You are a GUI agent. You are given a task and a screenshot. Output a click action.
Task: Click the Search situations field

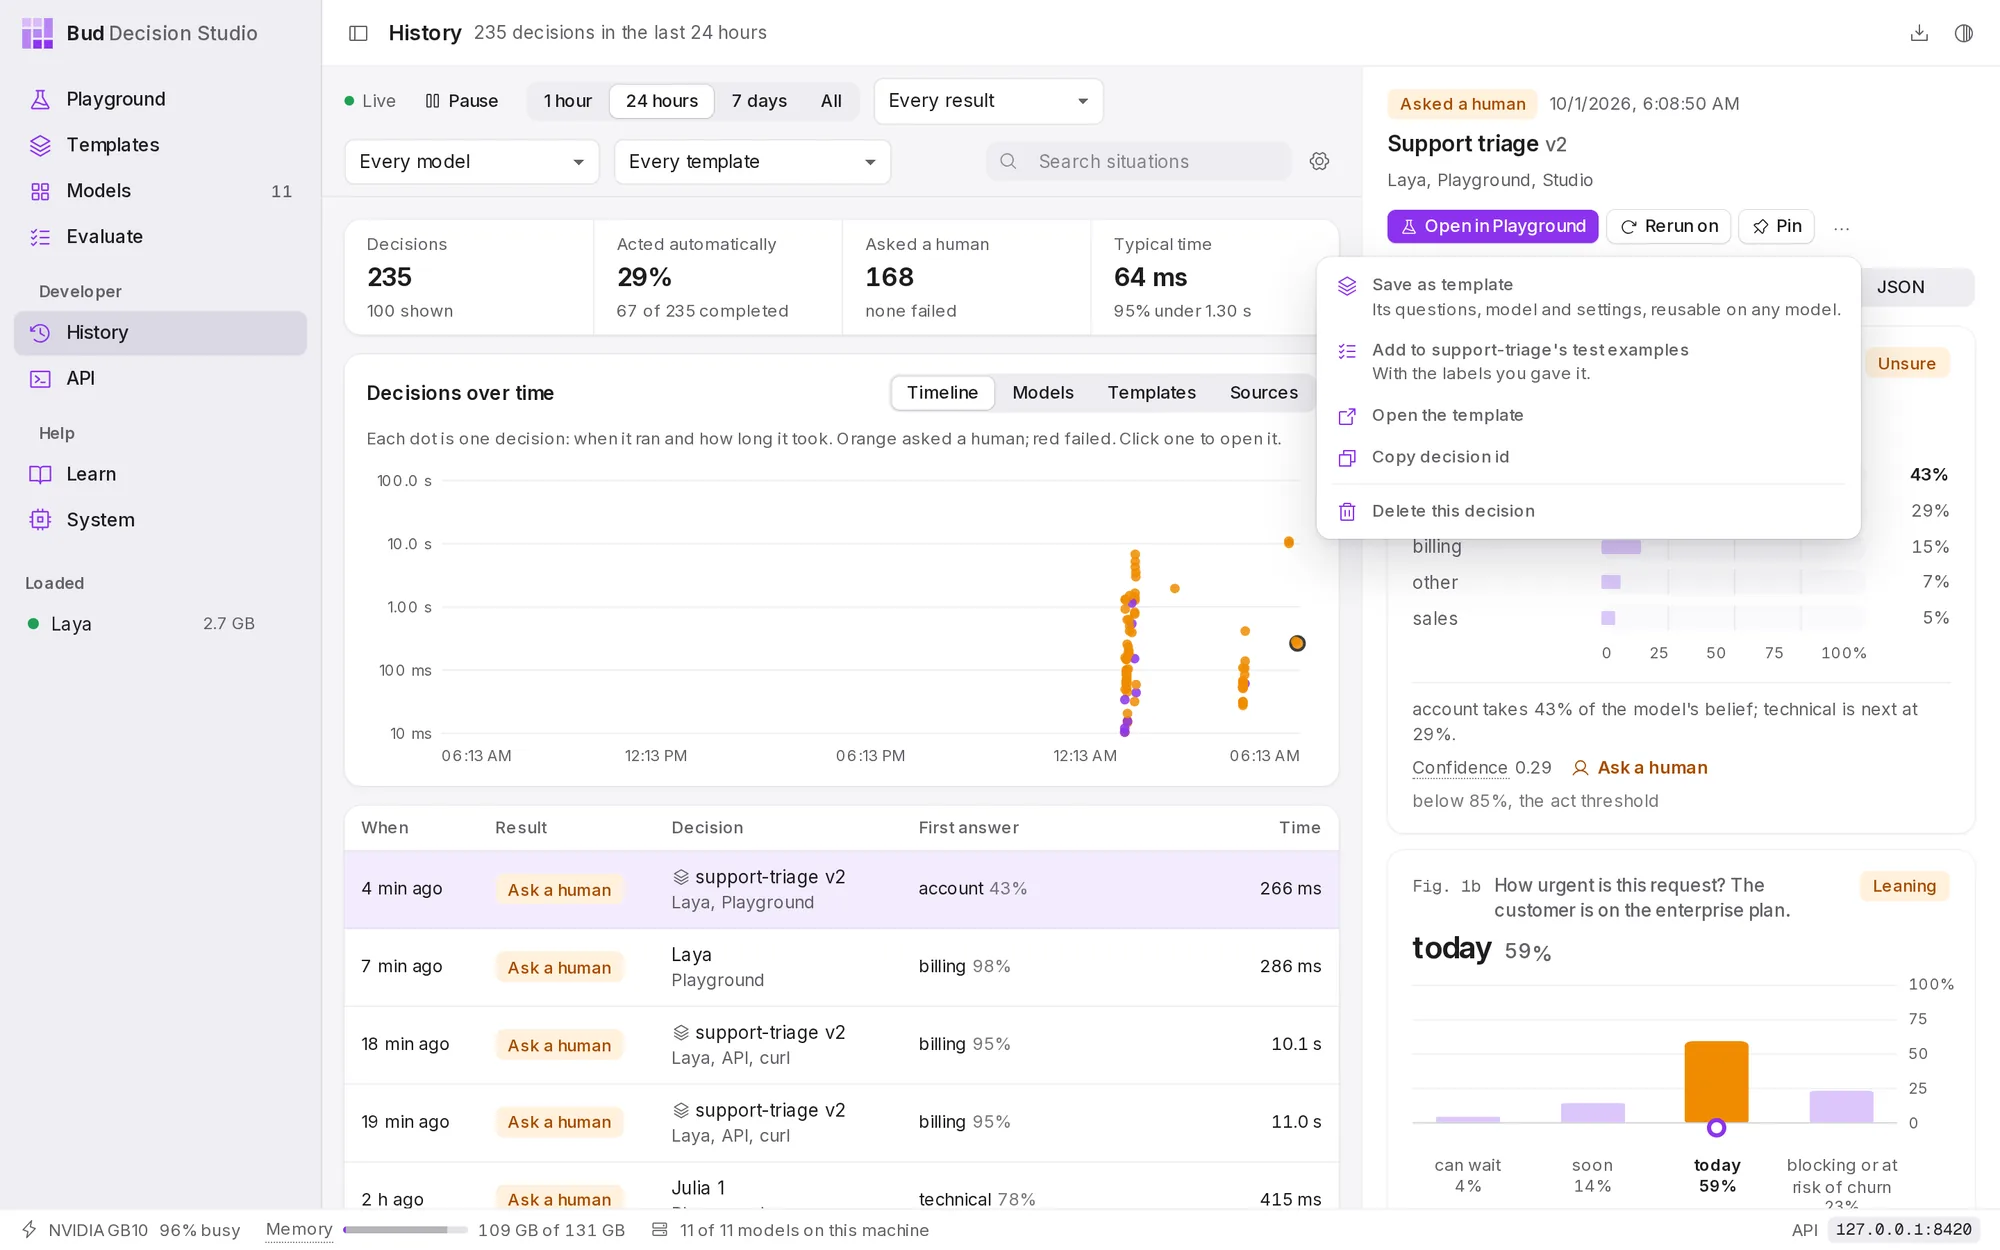point(1138,162)
